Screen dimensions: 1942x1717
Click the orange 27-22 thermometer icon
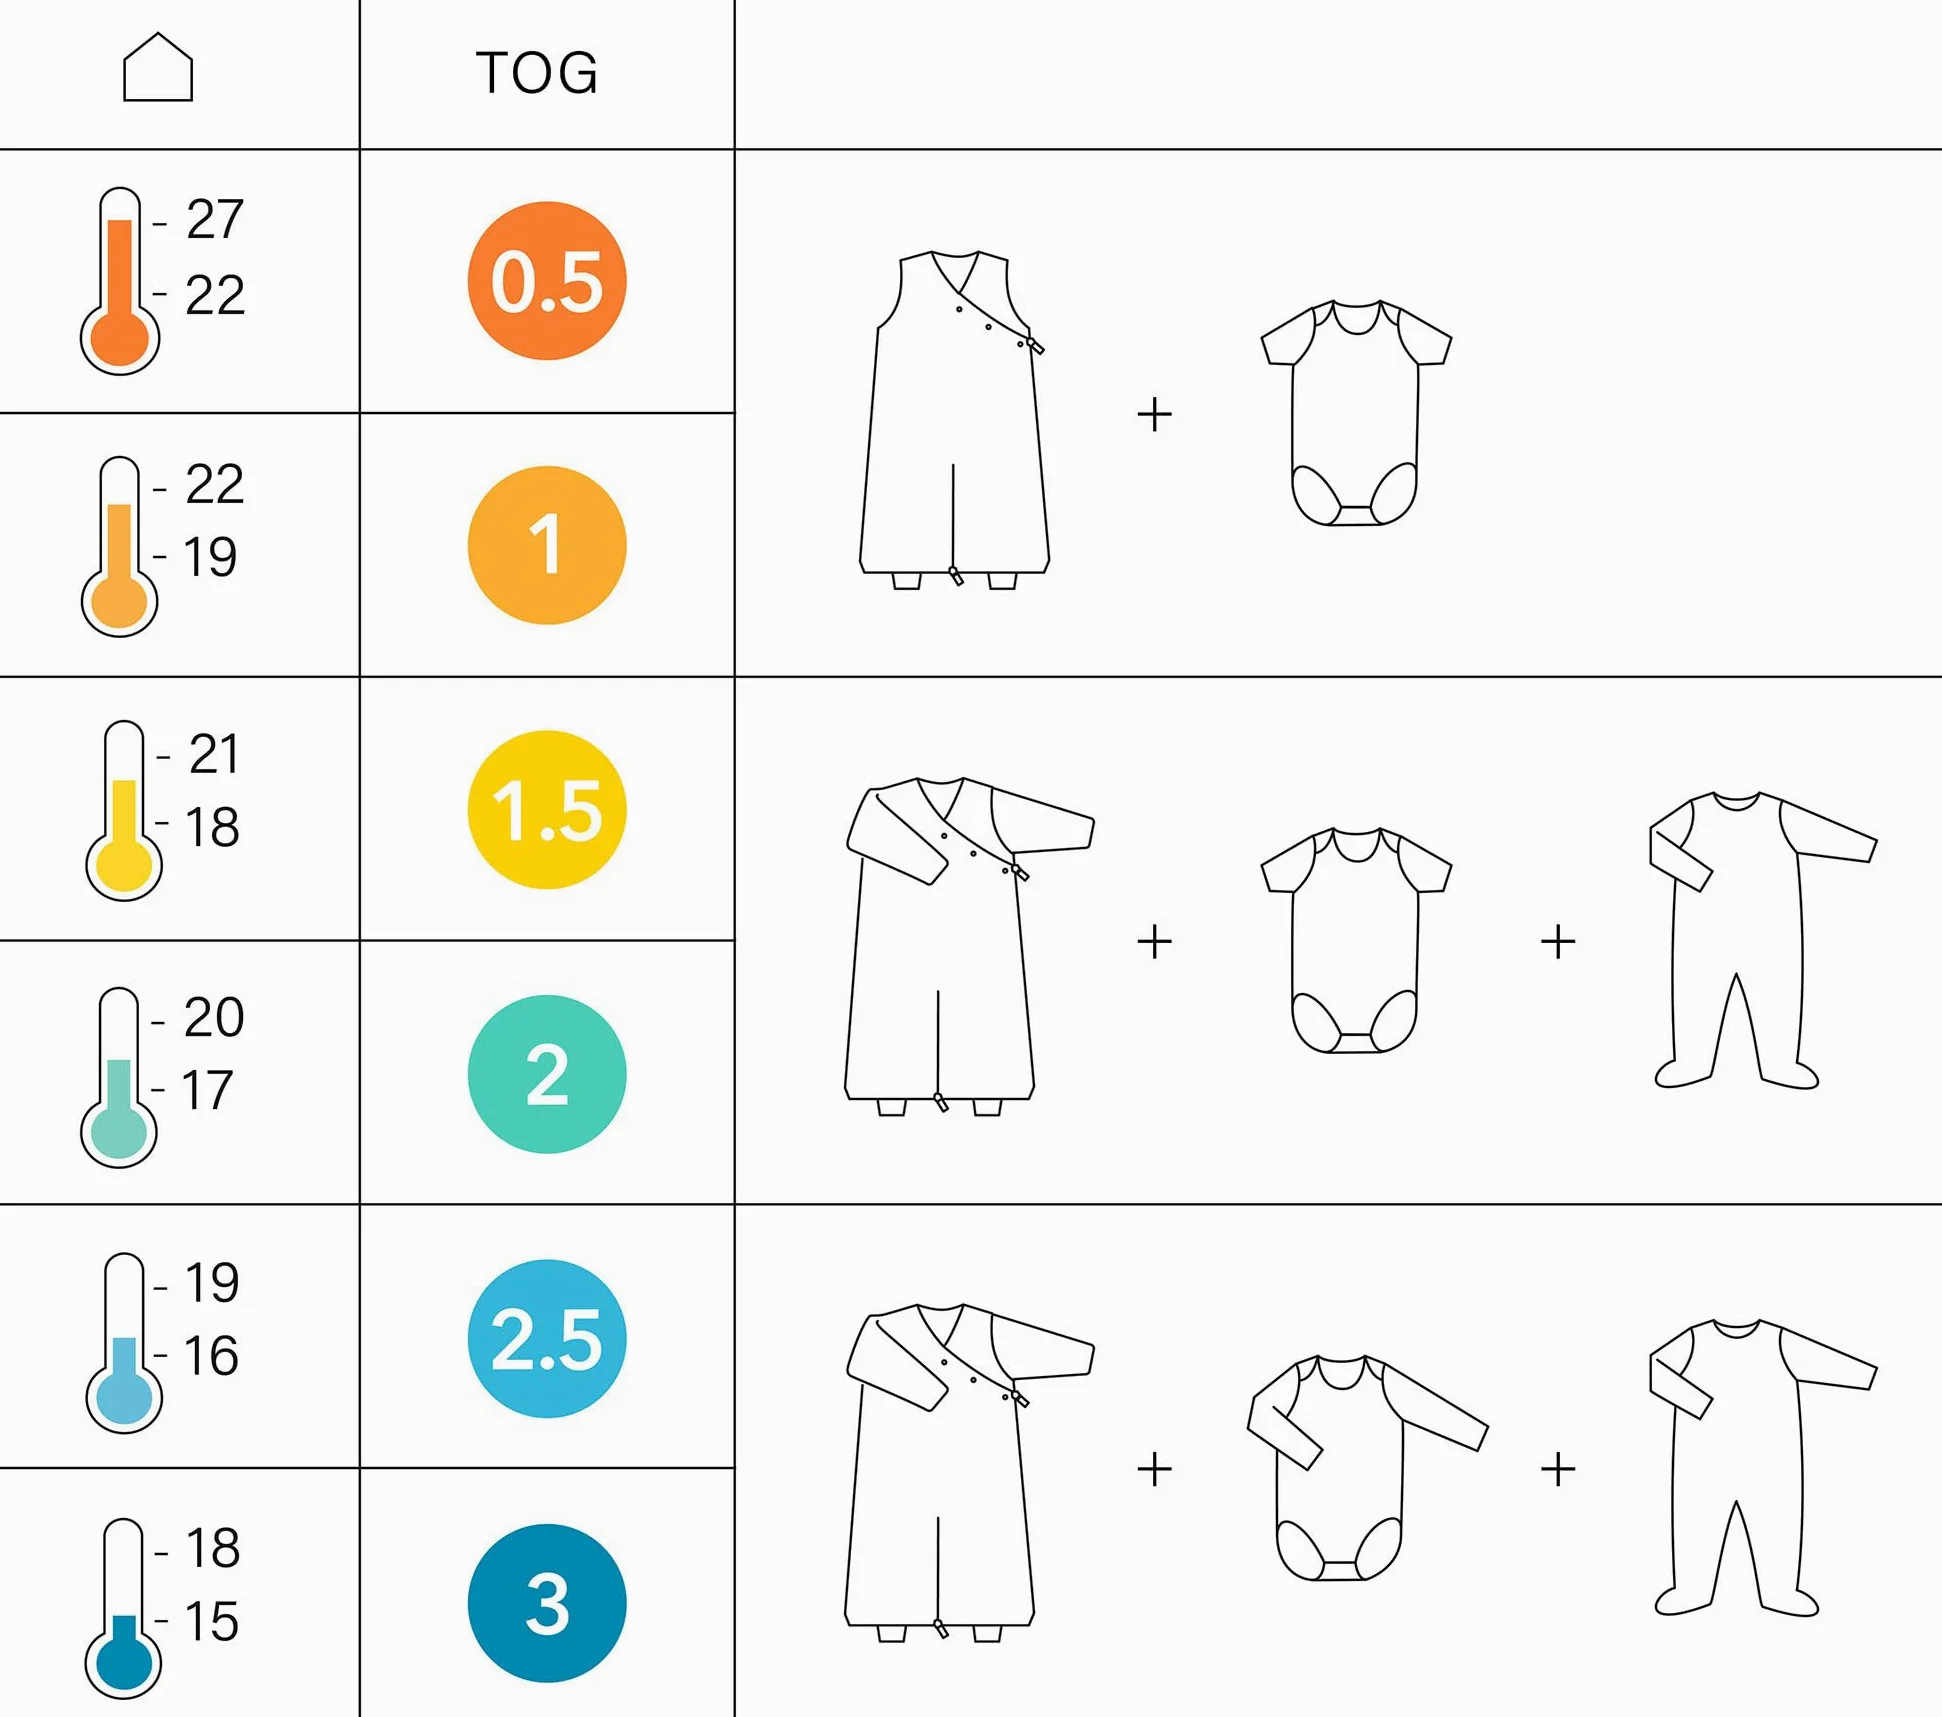click(120, 281)
